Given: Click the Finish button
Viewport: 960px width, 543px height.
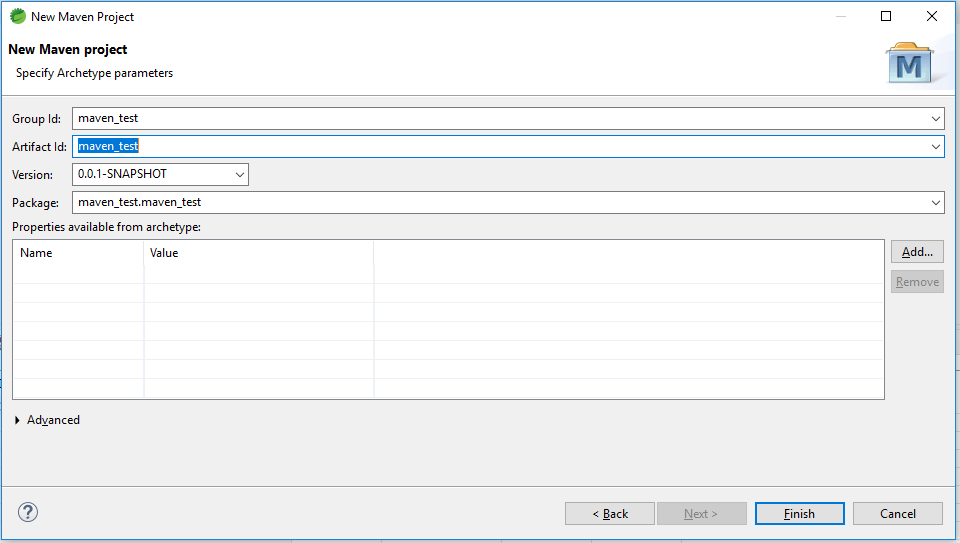Looking at the screenshot, I should tap(800, 514).
